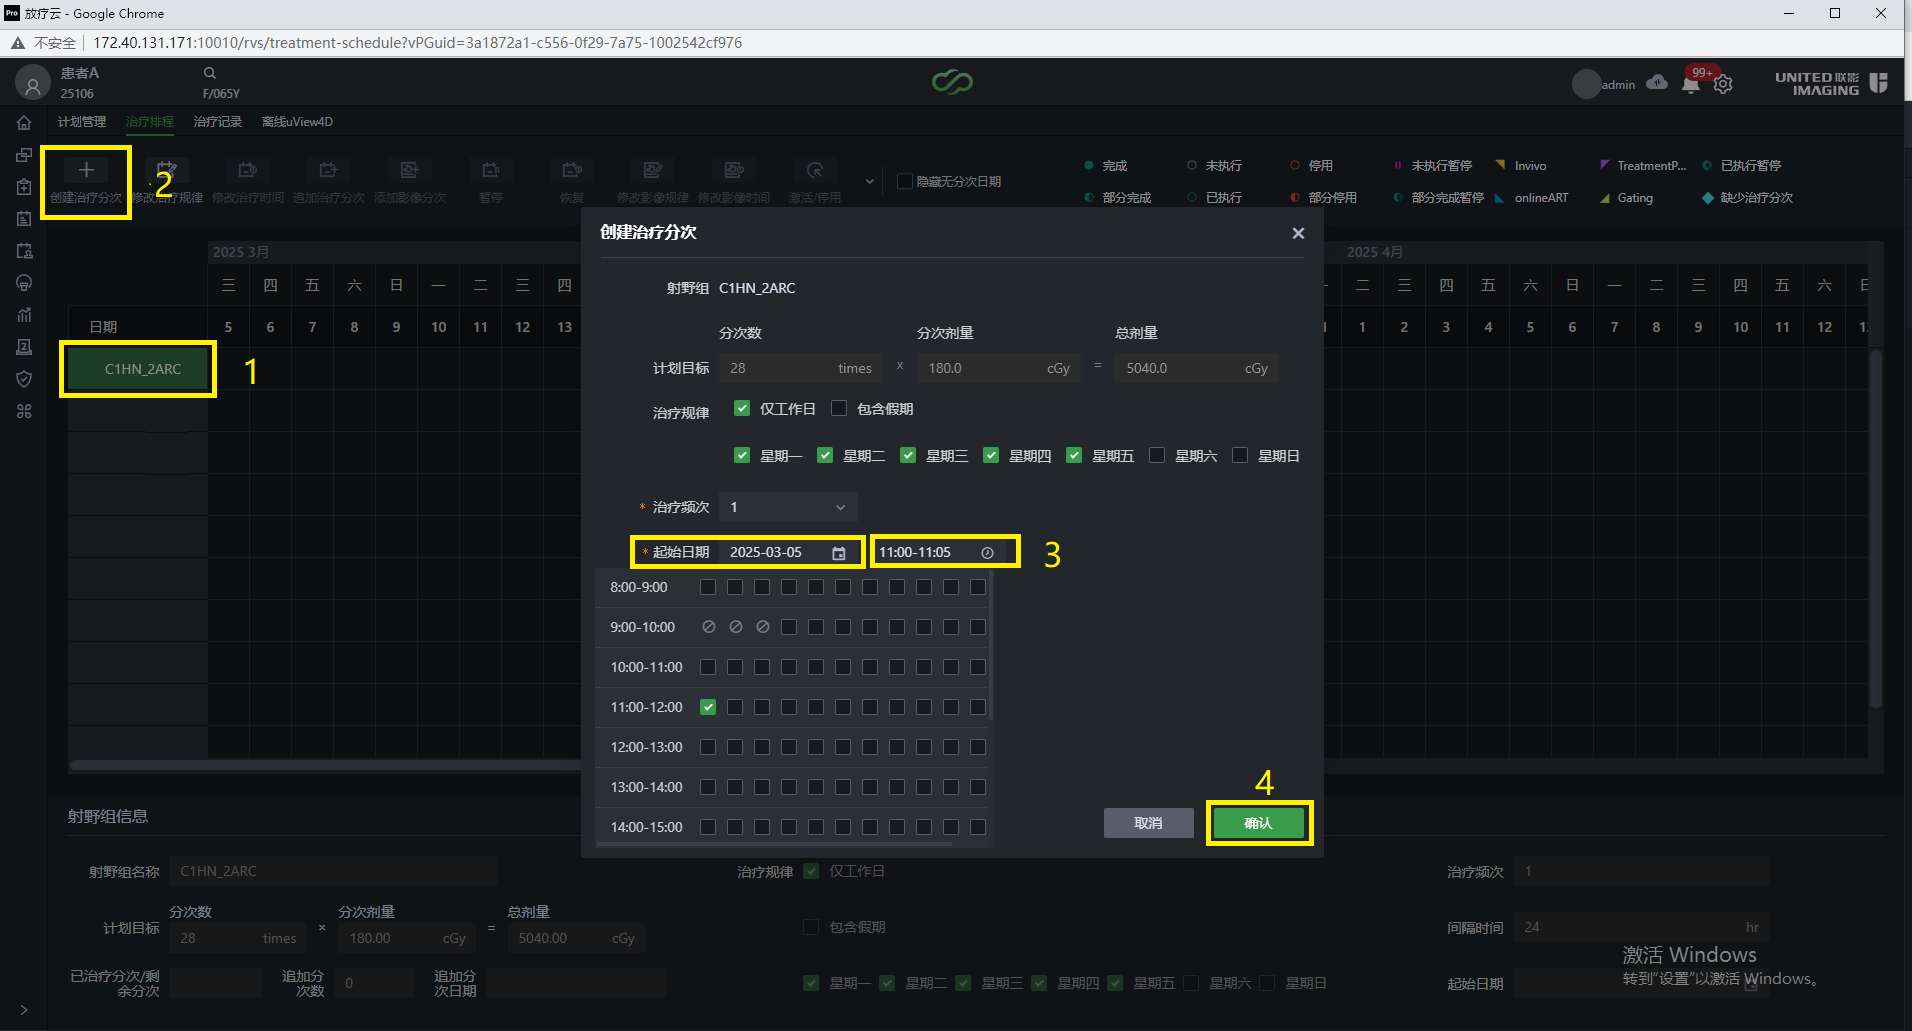Screen dimensions: 1912x1031
Task: Click the green 确认 button
Action: coord(1259,823)
